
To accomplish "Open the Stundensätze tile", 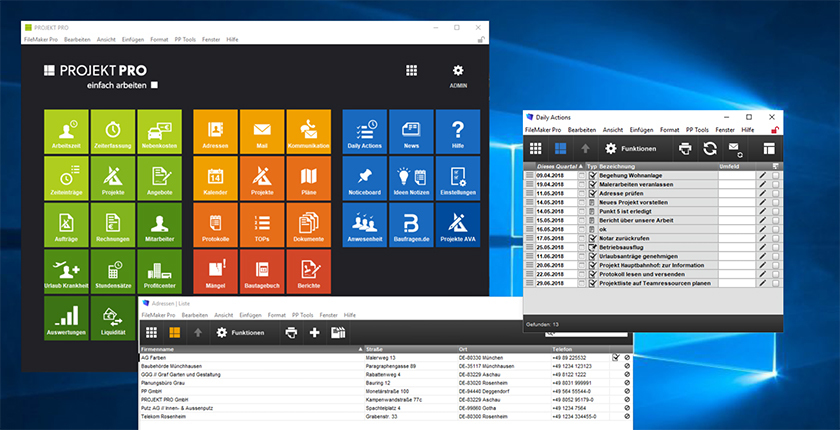I will click(113, 271).
